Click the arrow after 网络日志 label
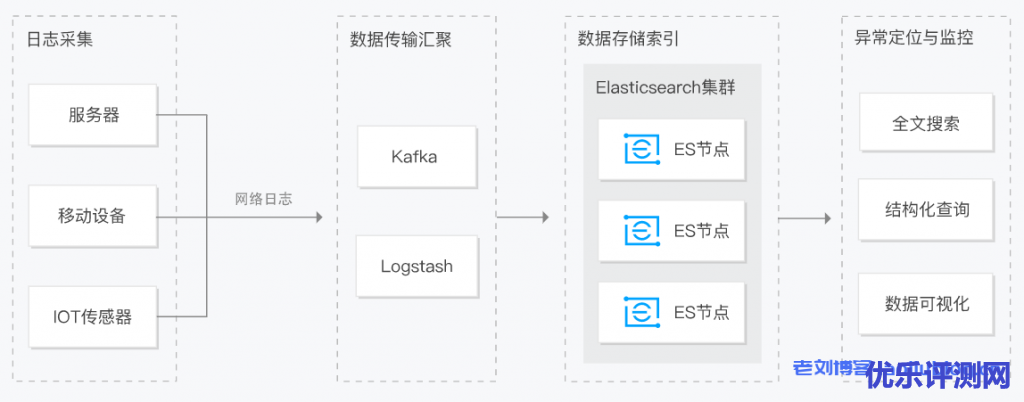Image resolution: width=1024 pixels, height=402 pixels. [318, 217]
